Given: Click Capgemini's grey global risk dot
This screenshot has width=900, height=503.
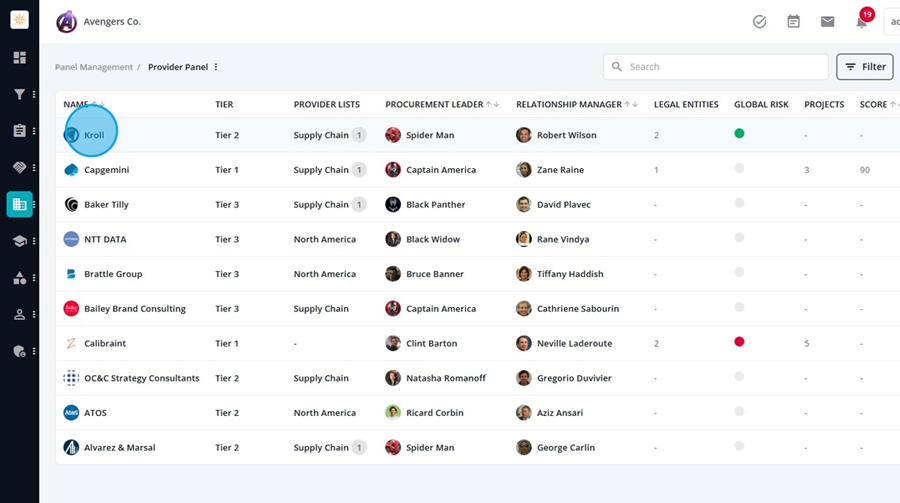Looking at the screenshot, I should coord(739,168).
